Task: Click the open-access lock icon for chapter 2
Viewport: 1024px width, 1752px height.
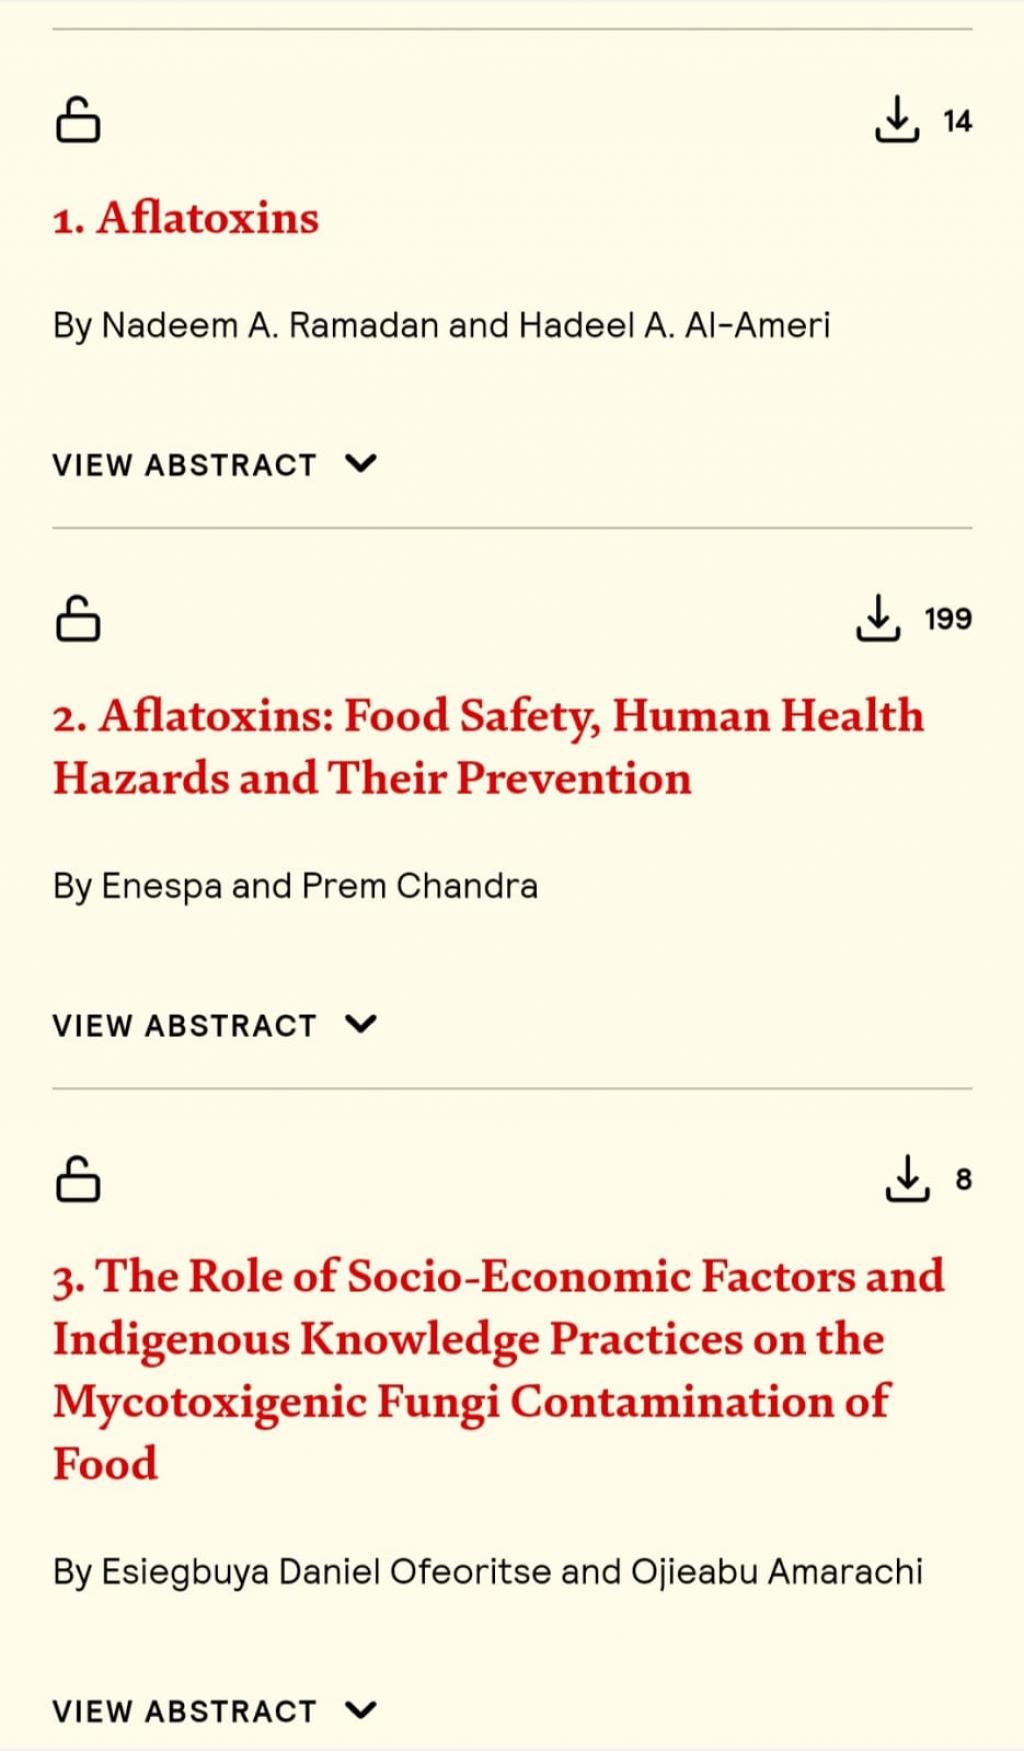Action: (77, 618)
